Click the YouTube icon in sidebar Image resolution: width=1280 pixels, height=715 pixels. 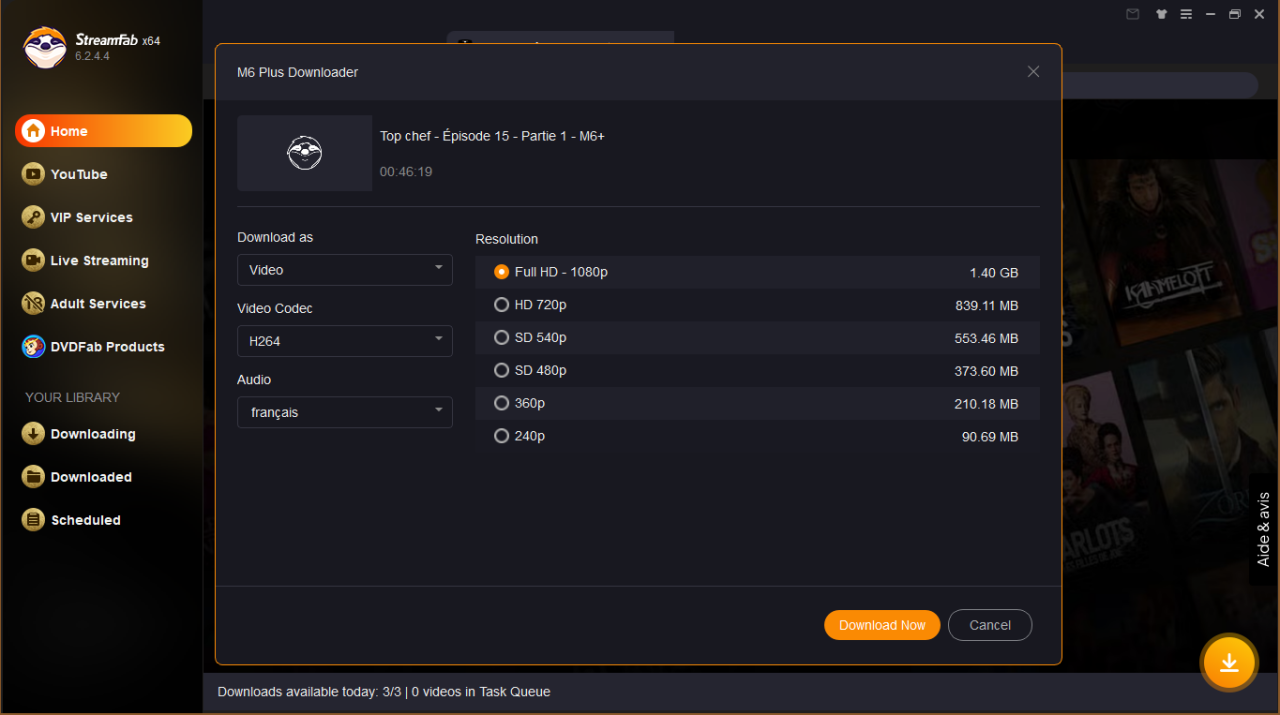click(x=34, y=174)
